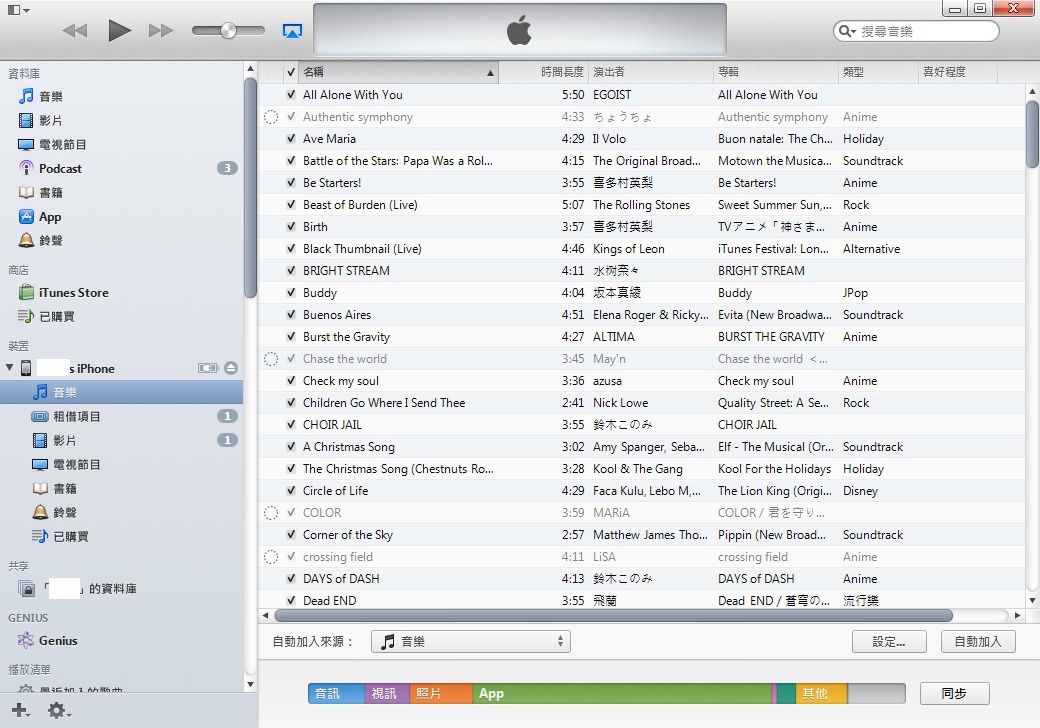Open 書籍 under the iPhone
Screen dimensions: 1040x728
point(54,489)
